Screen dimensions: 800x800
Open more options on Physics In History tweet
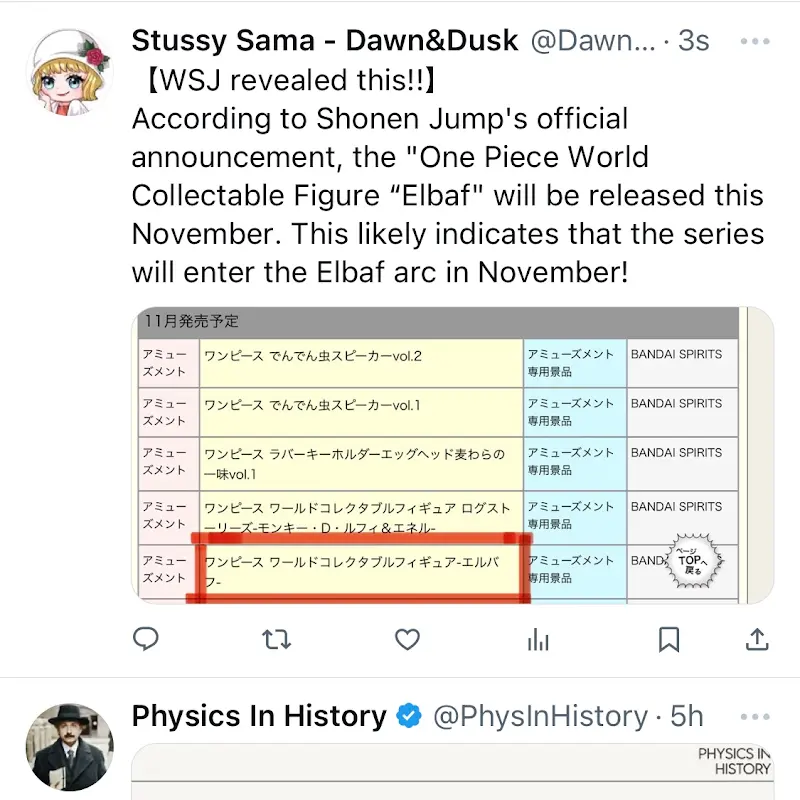(755, 716)
